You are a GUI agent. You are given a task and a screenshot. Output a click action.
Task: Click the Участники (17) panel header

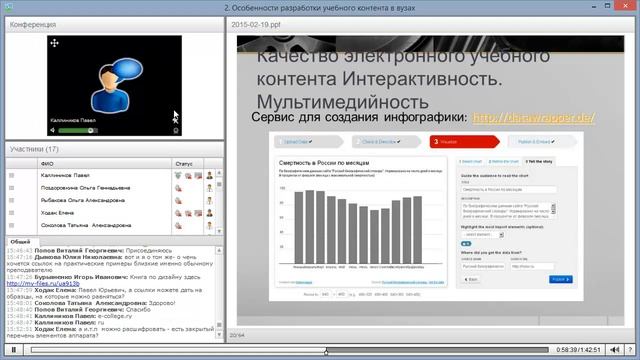click(114, 149)
